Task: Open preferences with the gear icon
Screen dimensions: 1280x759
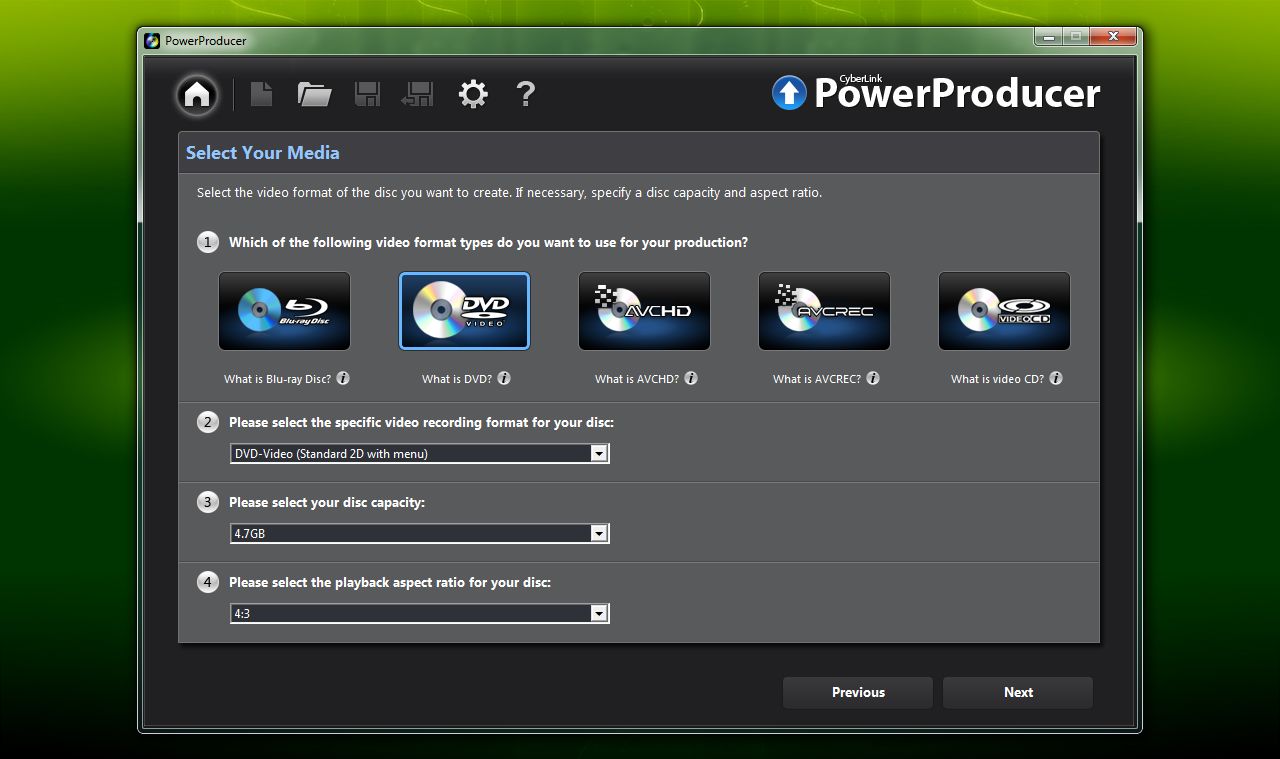Action: click(x=473, y=94)
